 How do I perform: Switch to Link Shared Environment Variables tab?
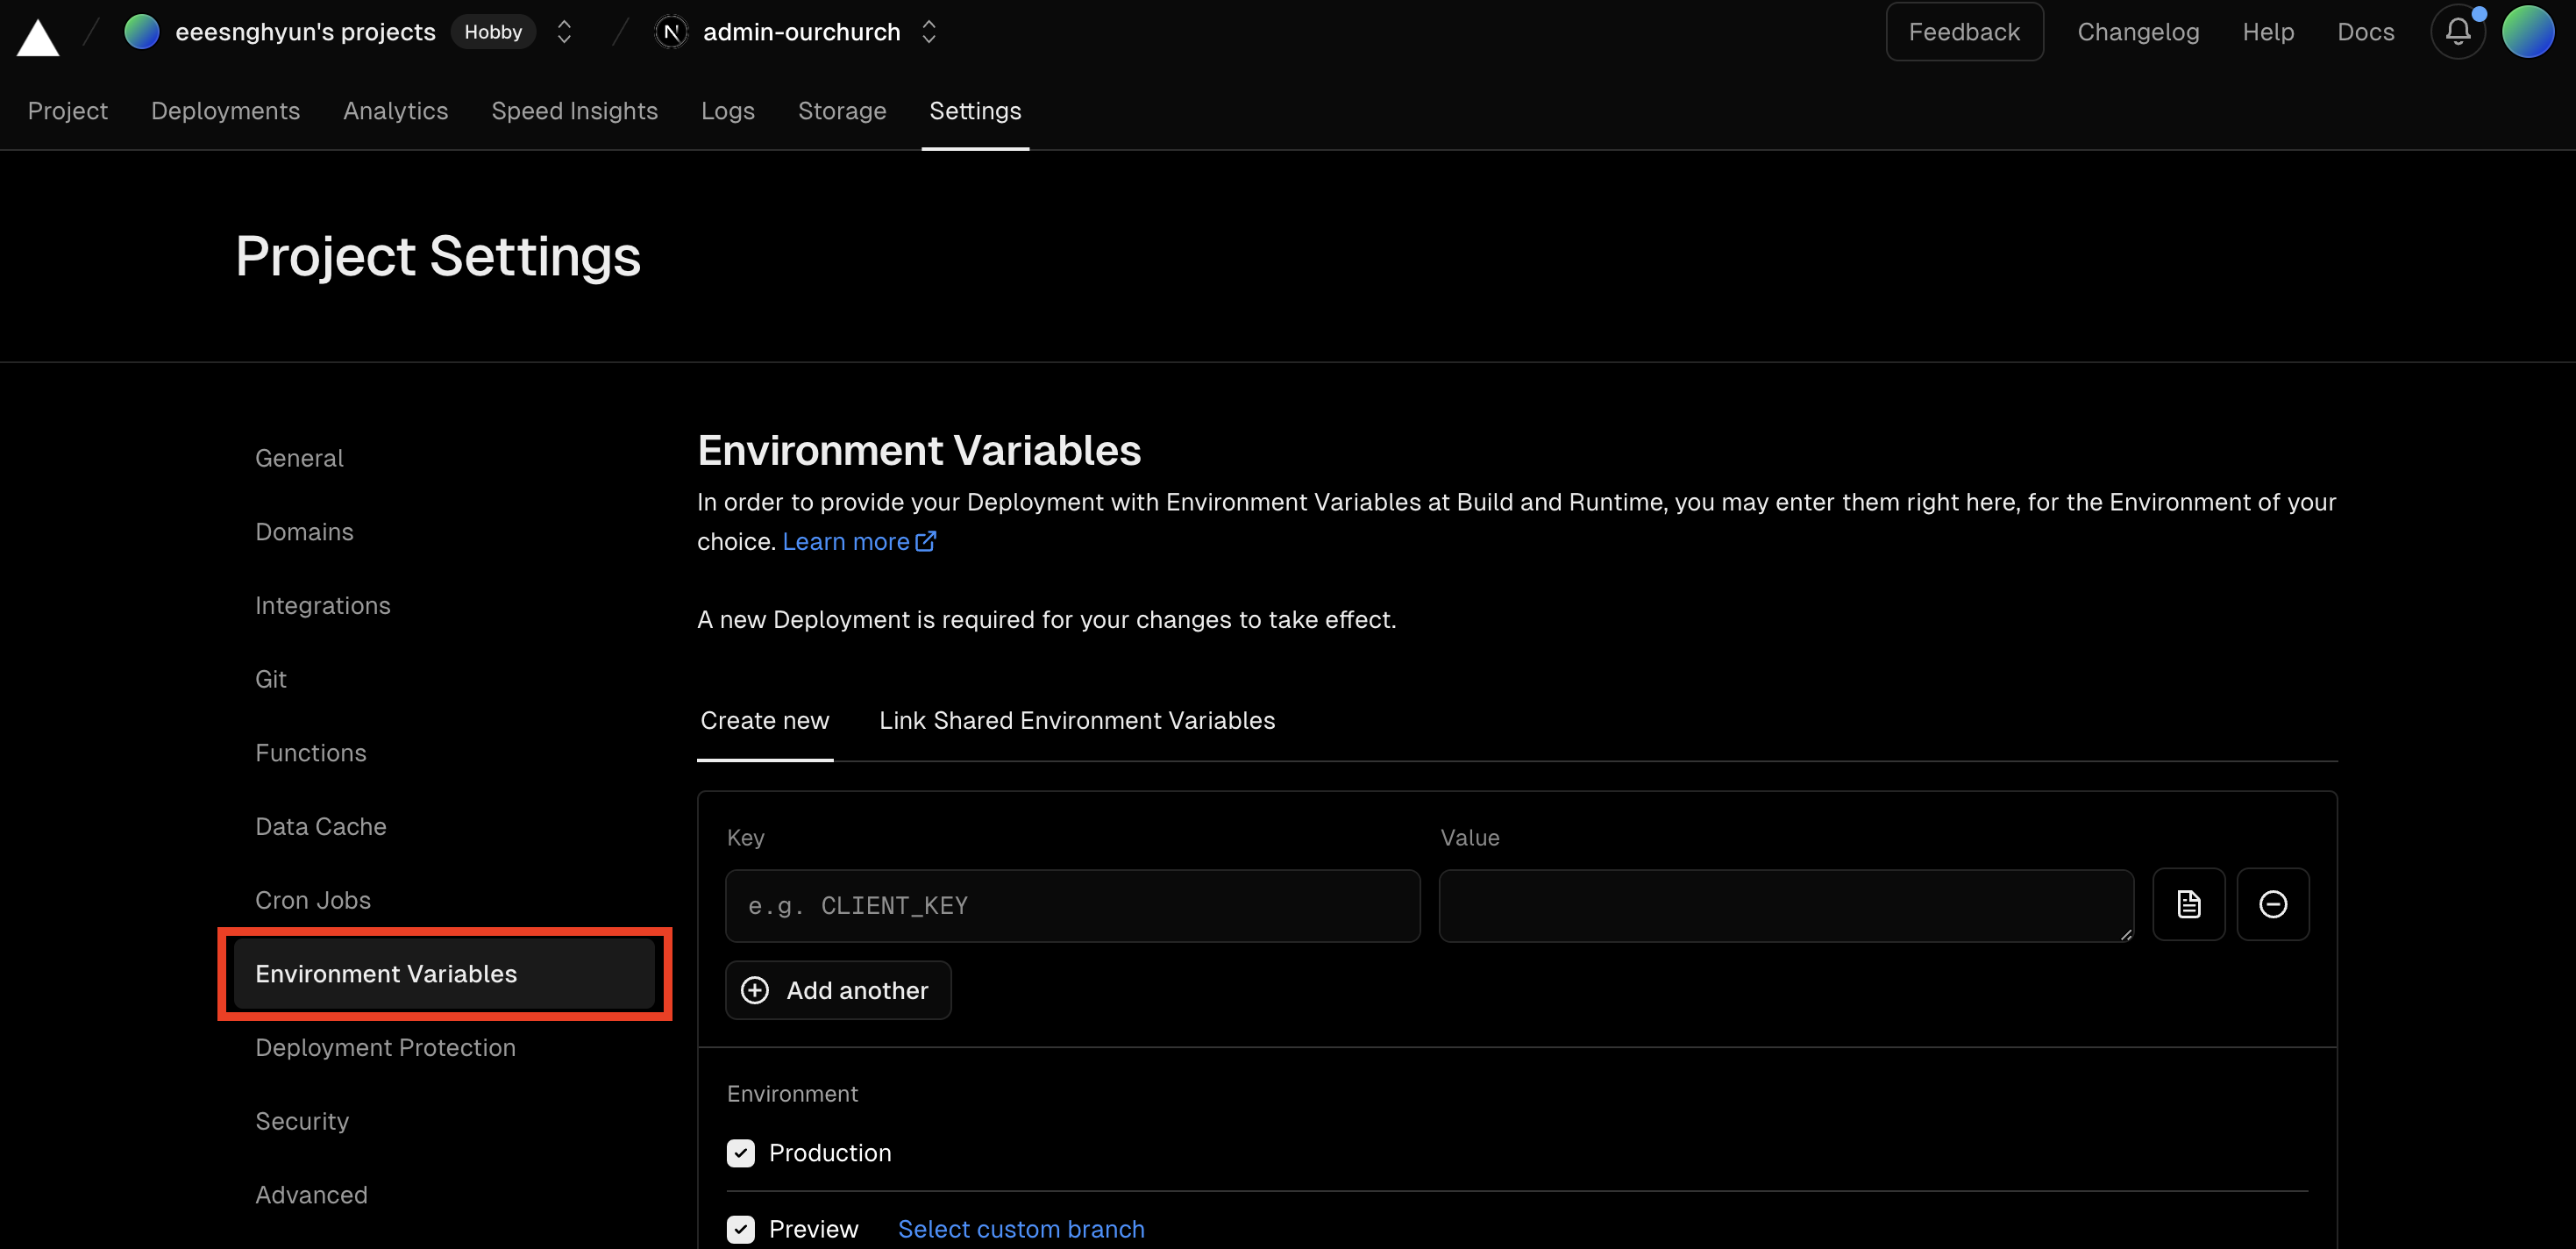point(1076,720)
